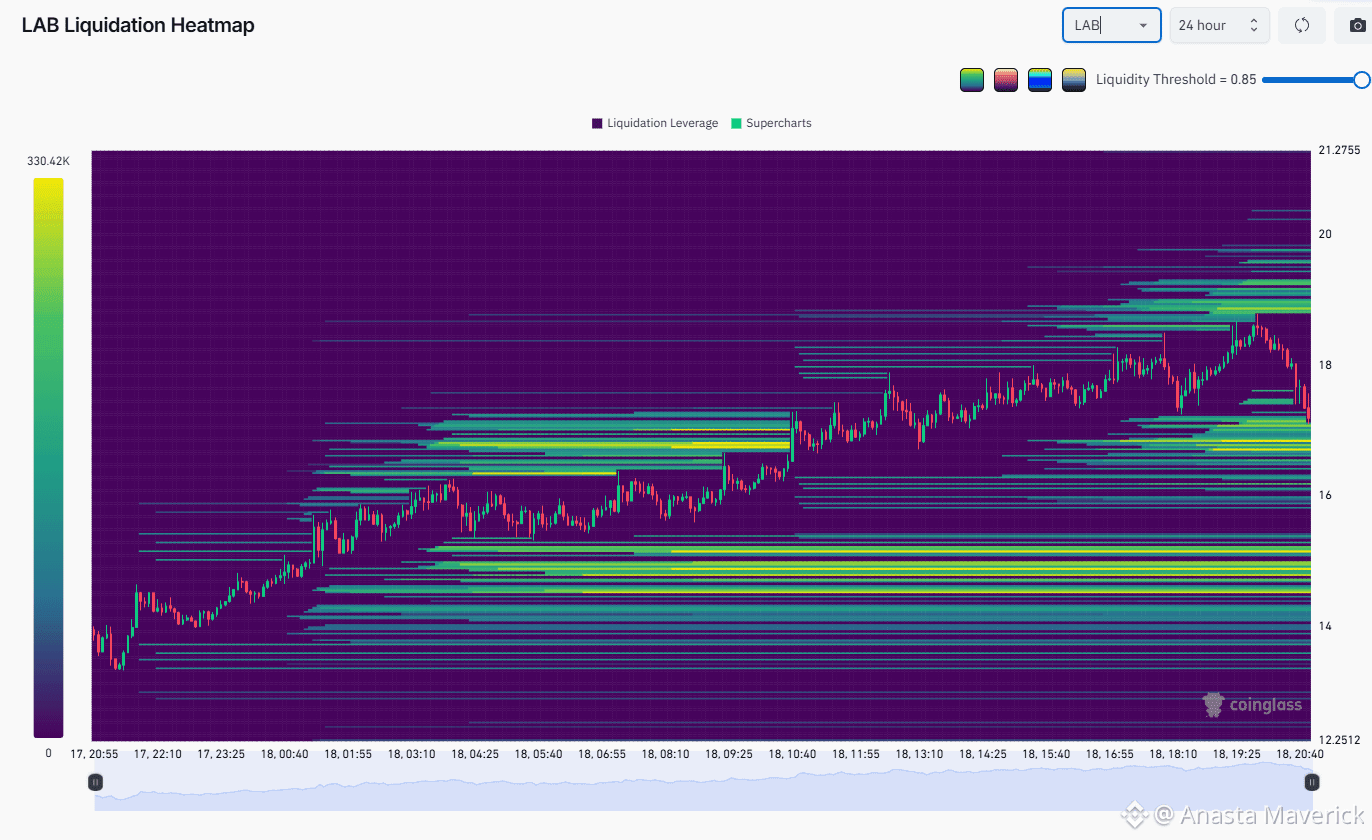Click the 18, 20:40 time label
The height and width of the screenshot is (840, 1372).
click(x=1300, y=754)
